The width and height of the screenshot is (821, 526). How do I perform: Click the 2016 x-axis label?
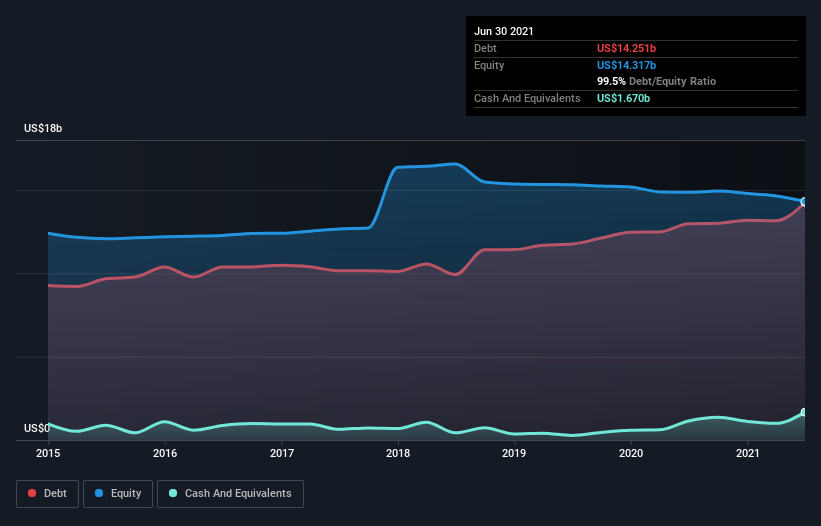click(x=165, y=453)
